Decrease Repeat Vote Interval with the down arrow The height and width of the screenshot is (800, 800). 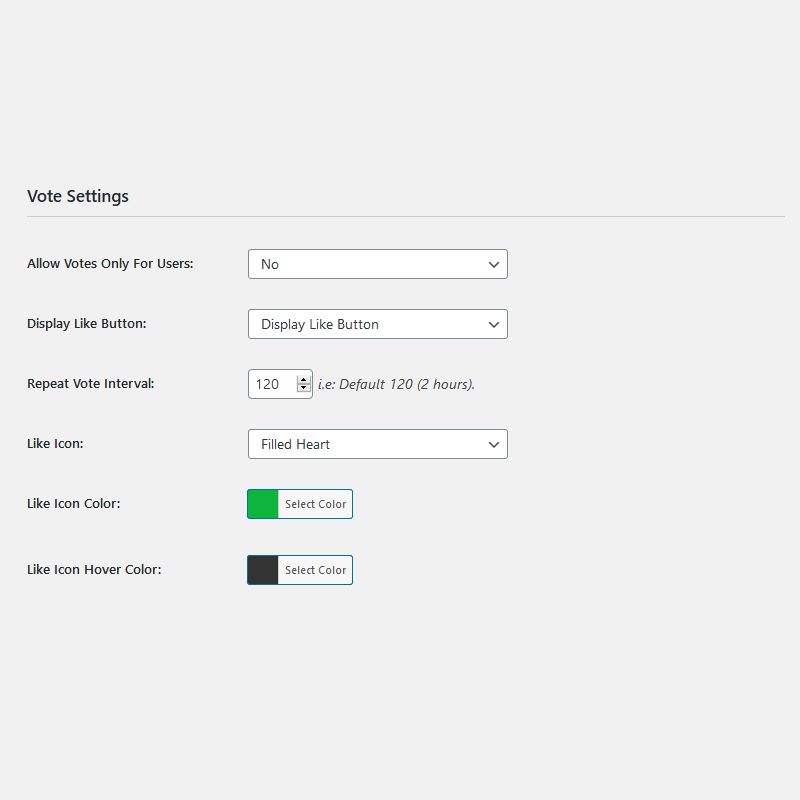pos(304,388)
